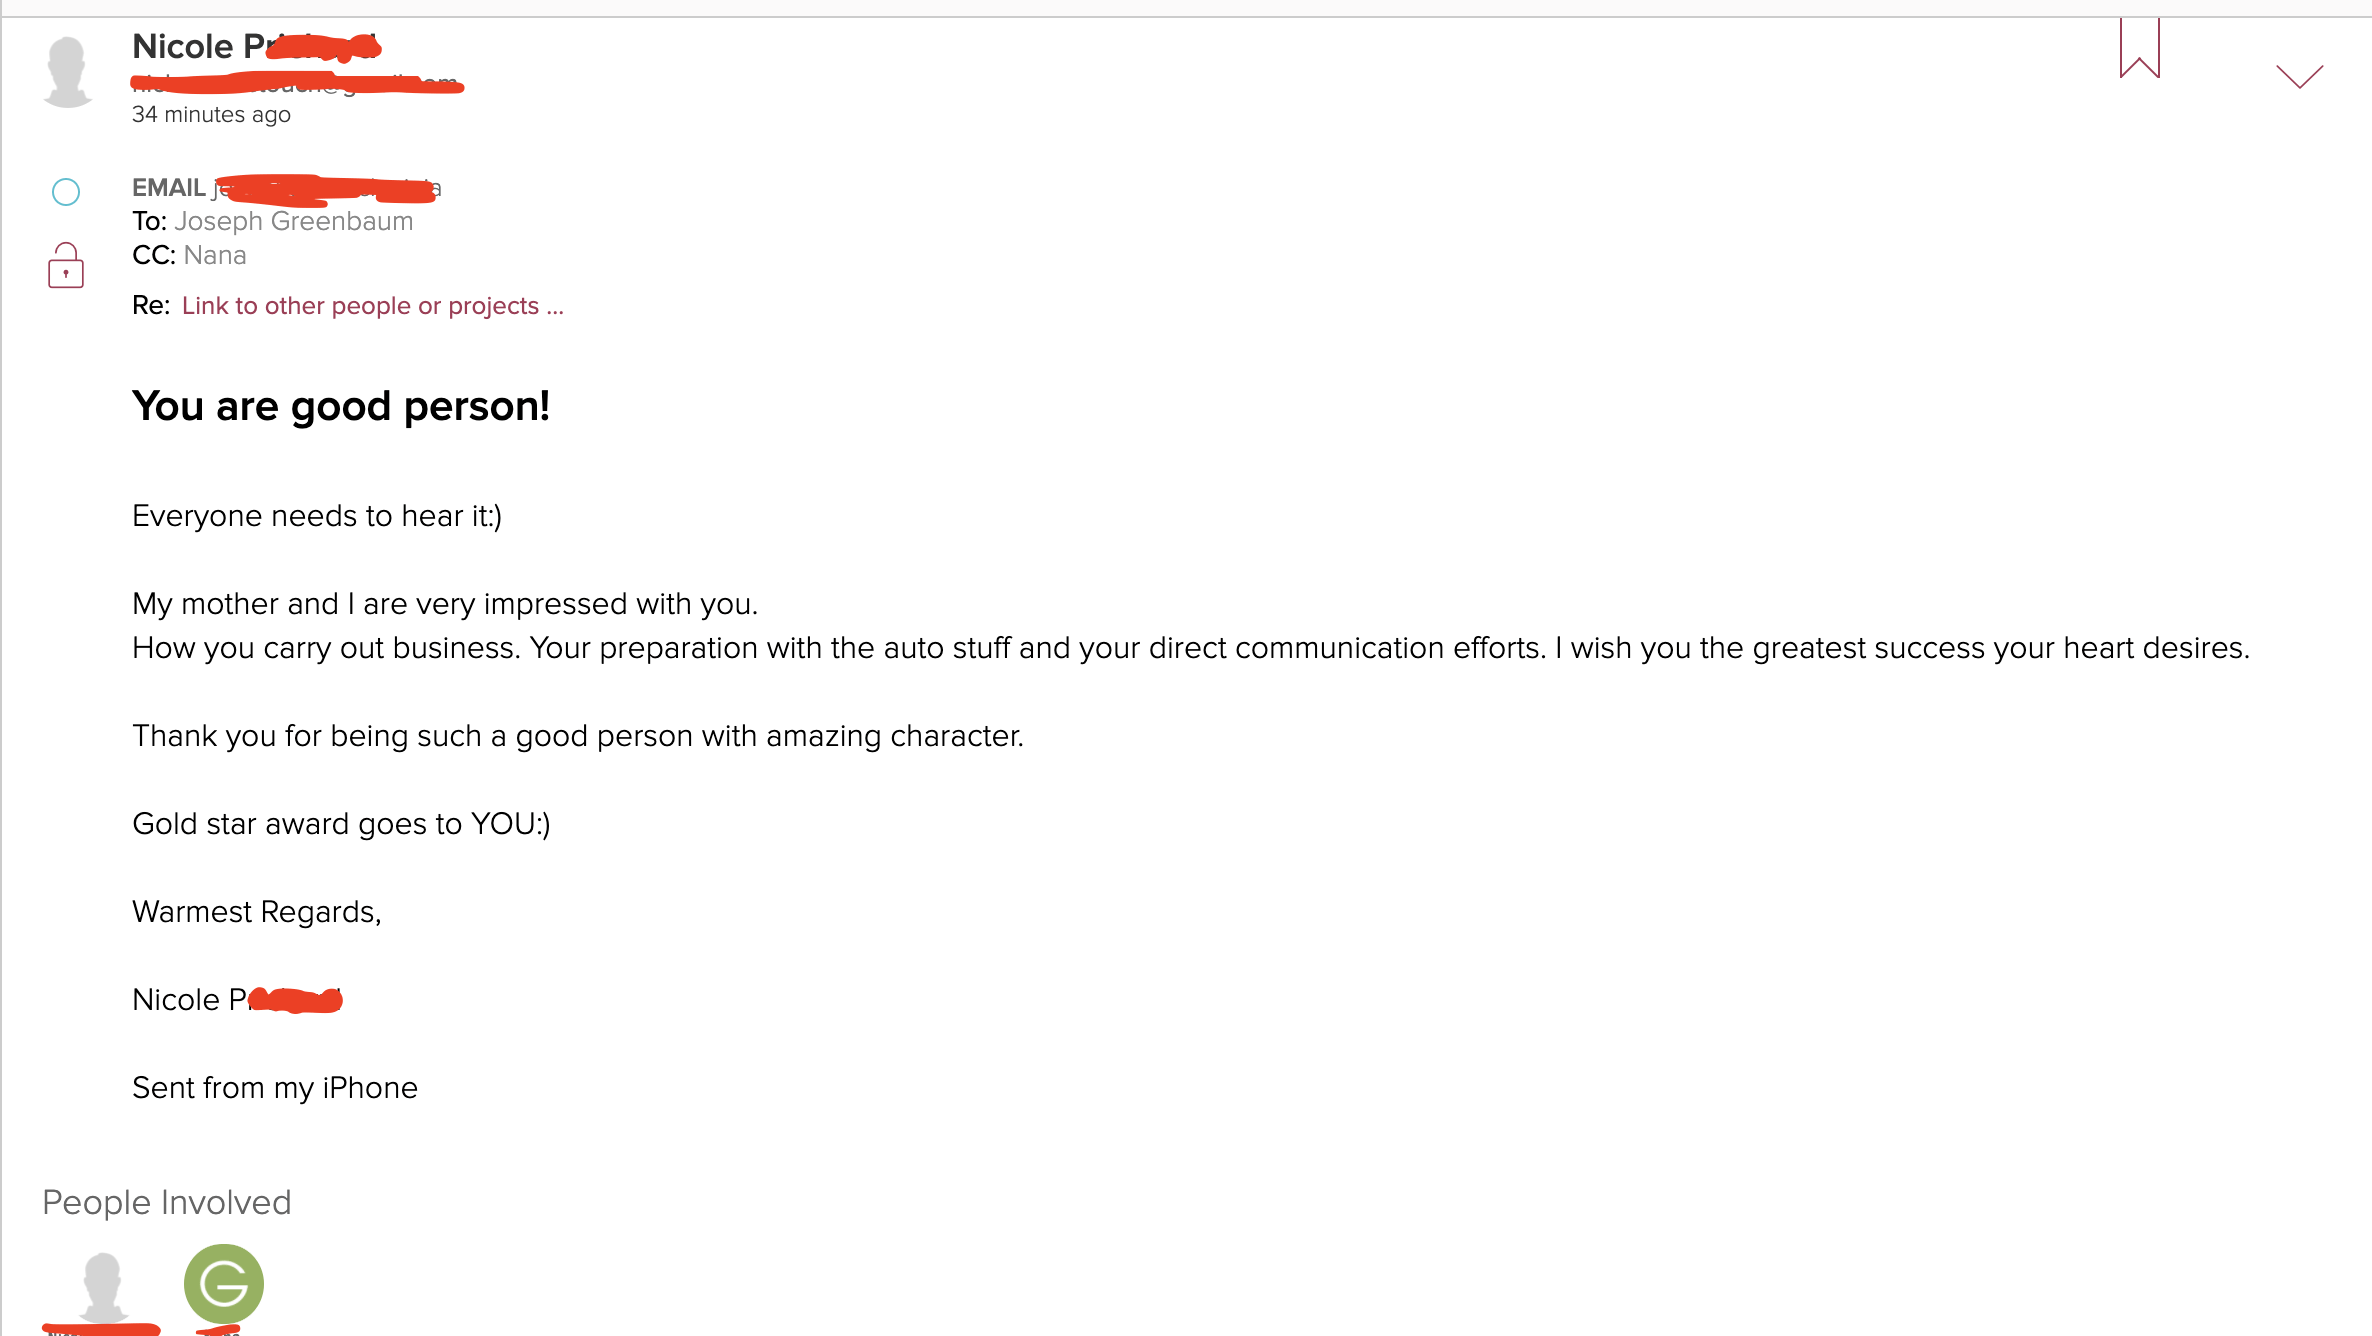The image size is (2372, 1336).
Task: Click the "People Involved" section heading
Action: click(166, 1202)
